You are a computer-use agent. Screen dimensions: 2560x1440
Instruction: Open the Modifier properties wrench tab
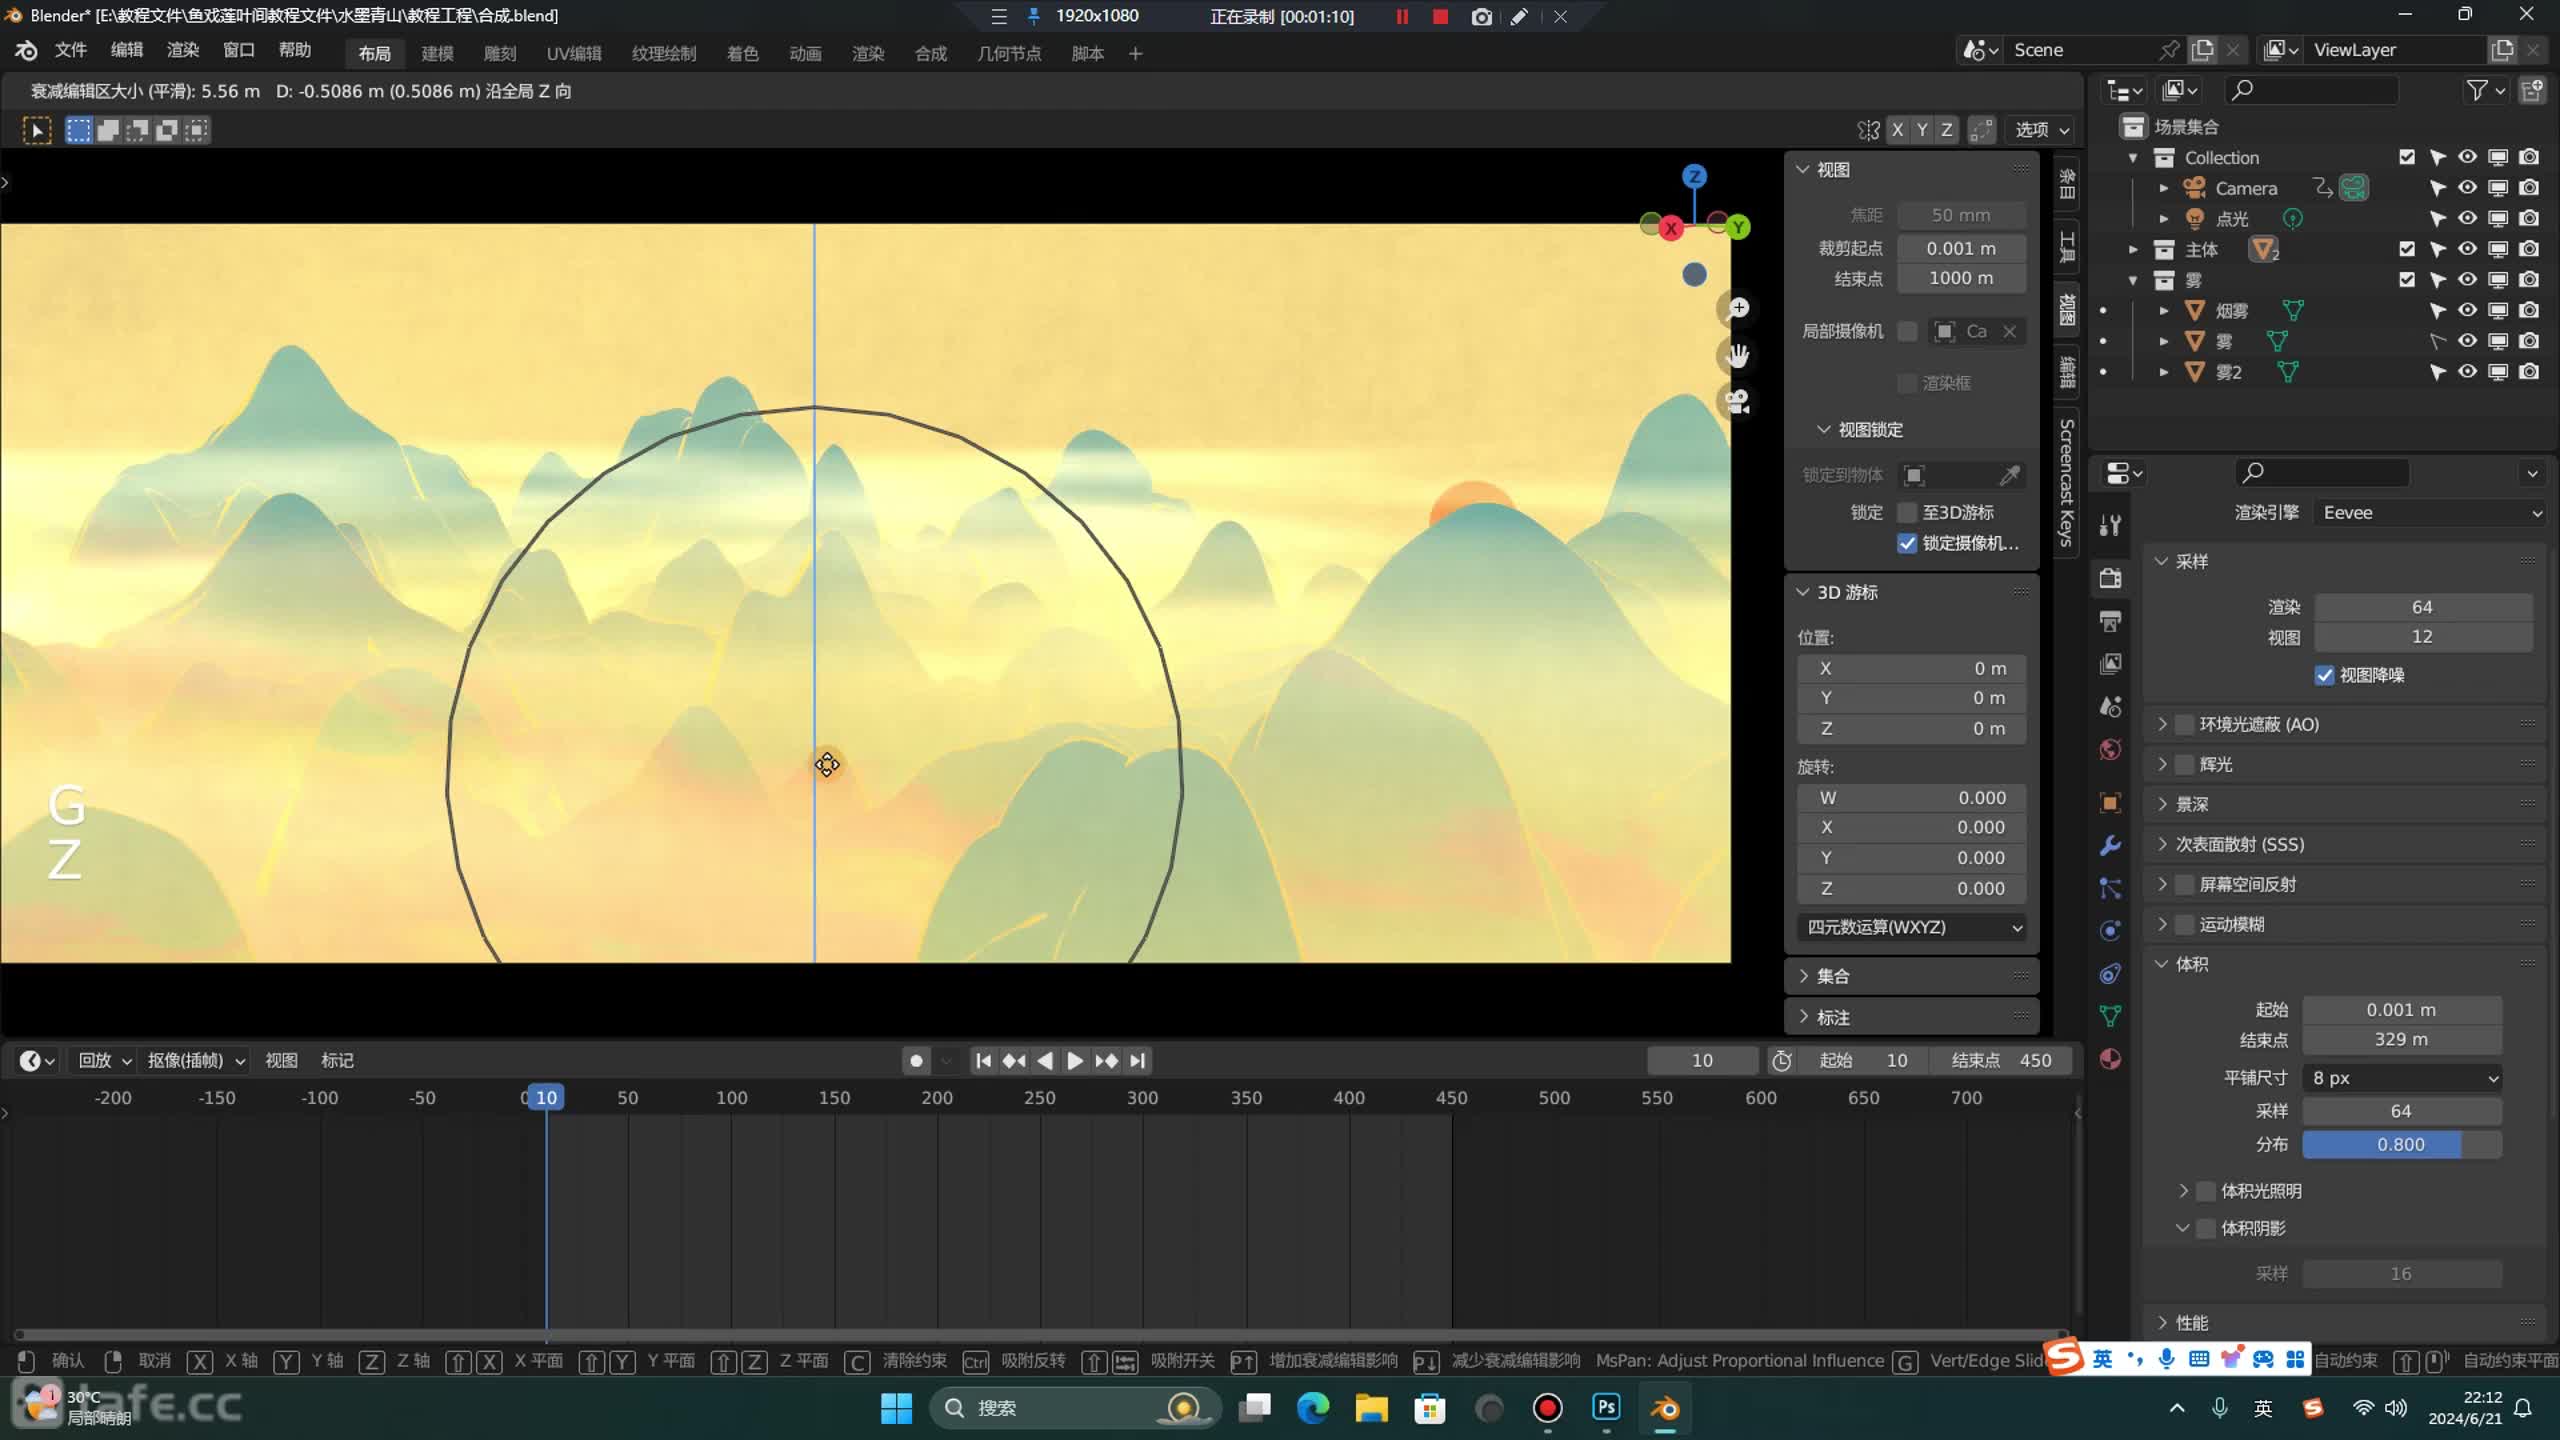coord(2110,846)
